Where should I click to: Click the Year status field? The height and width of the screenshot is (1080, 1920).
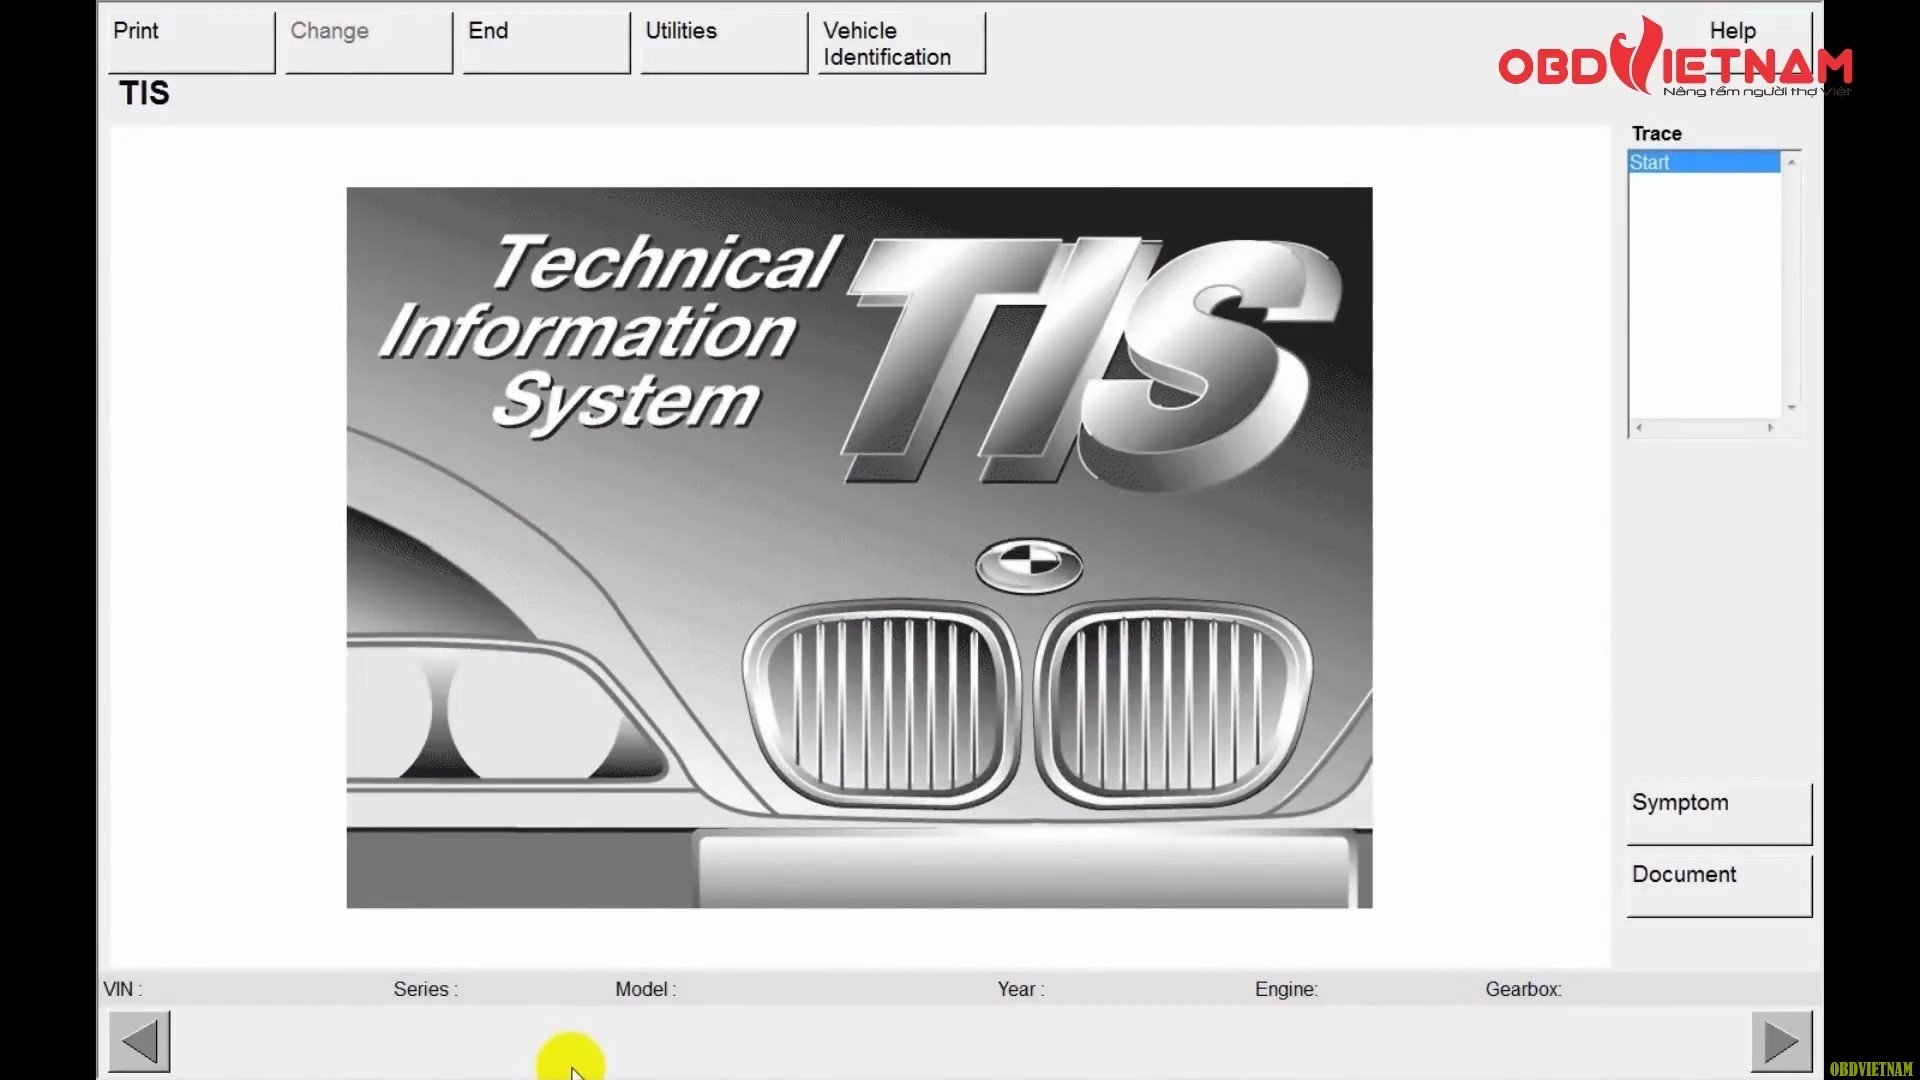1020,989
